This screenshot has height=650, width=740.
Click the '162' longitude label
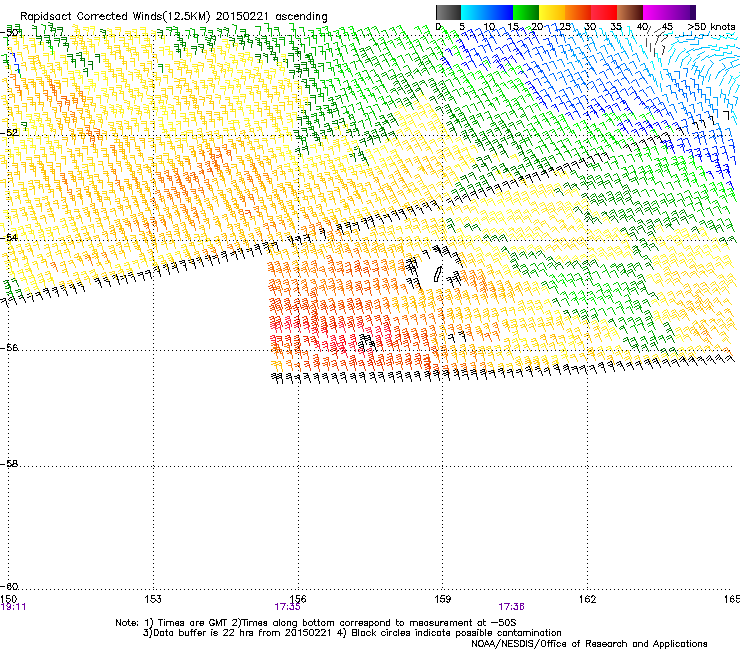[x=587, y=599]
